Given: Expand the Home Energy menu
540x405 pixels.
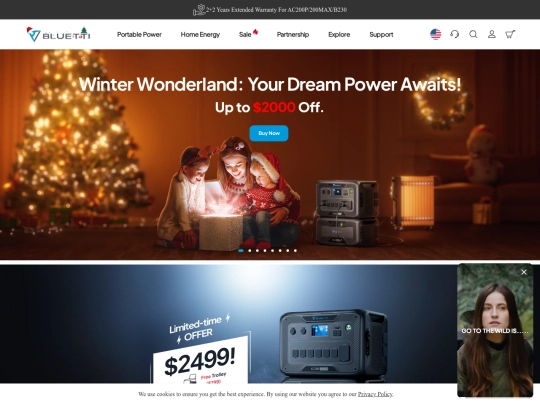Looking at the screenshot, I should click(x=200, y=34).
